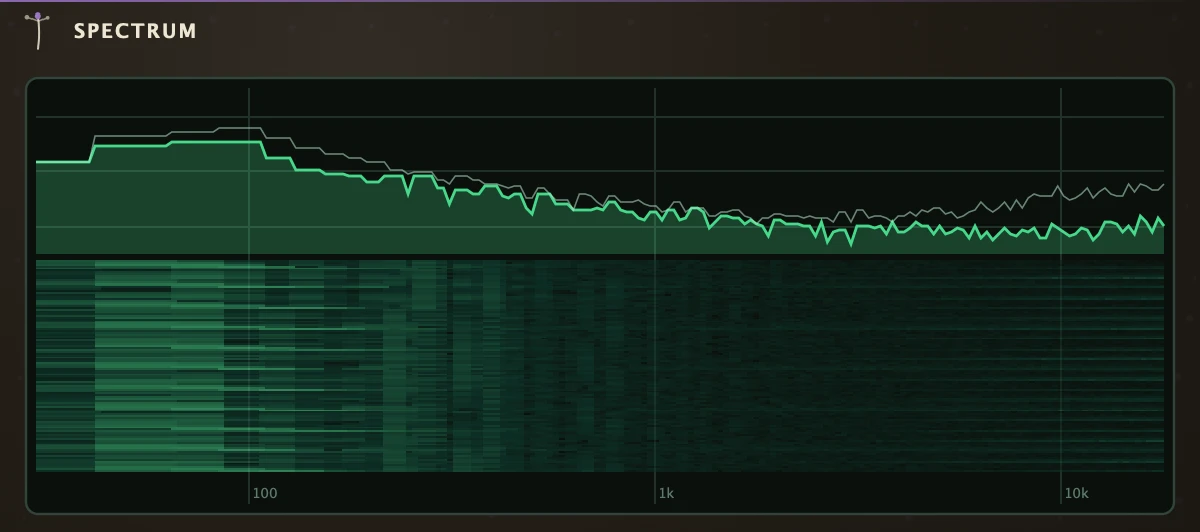Select the 10k frequency axis label
The width and height of the screenshot is (1200, 532).
(x=1076, y=493)
